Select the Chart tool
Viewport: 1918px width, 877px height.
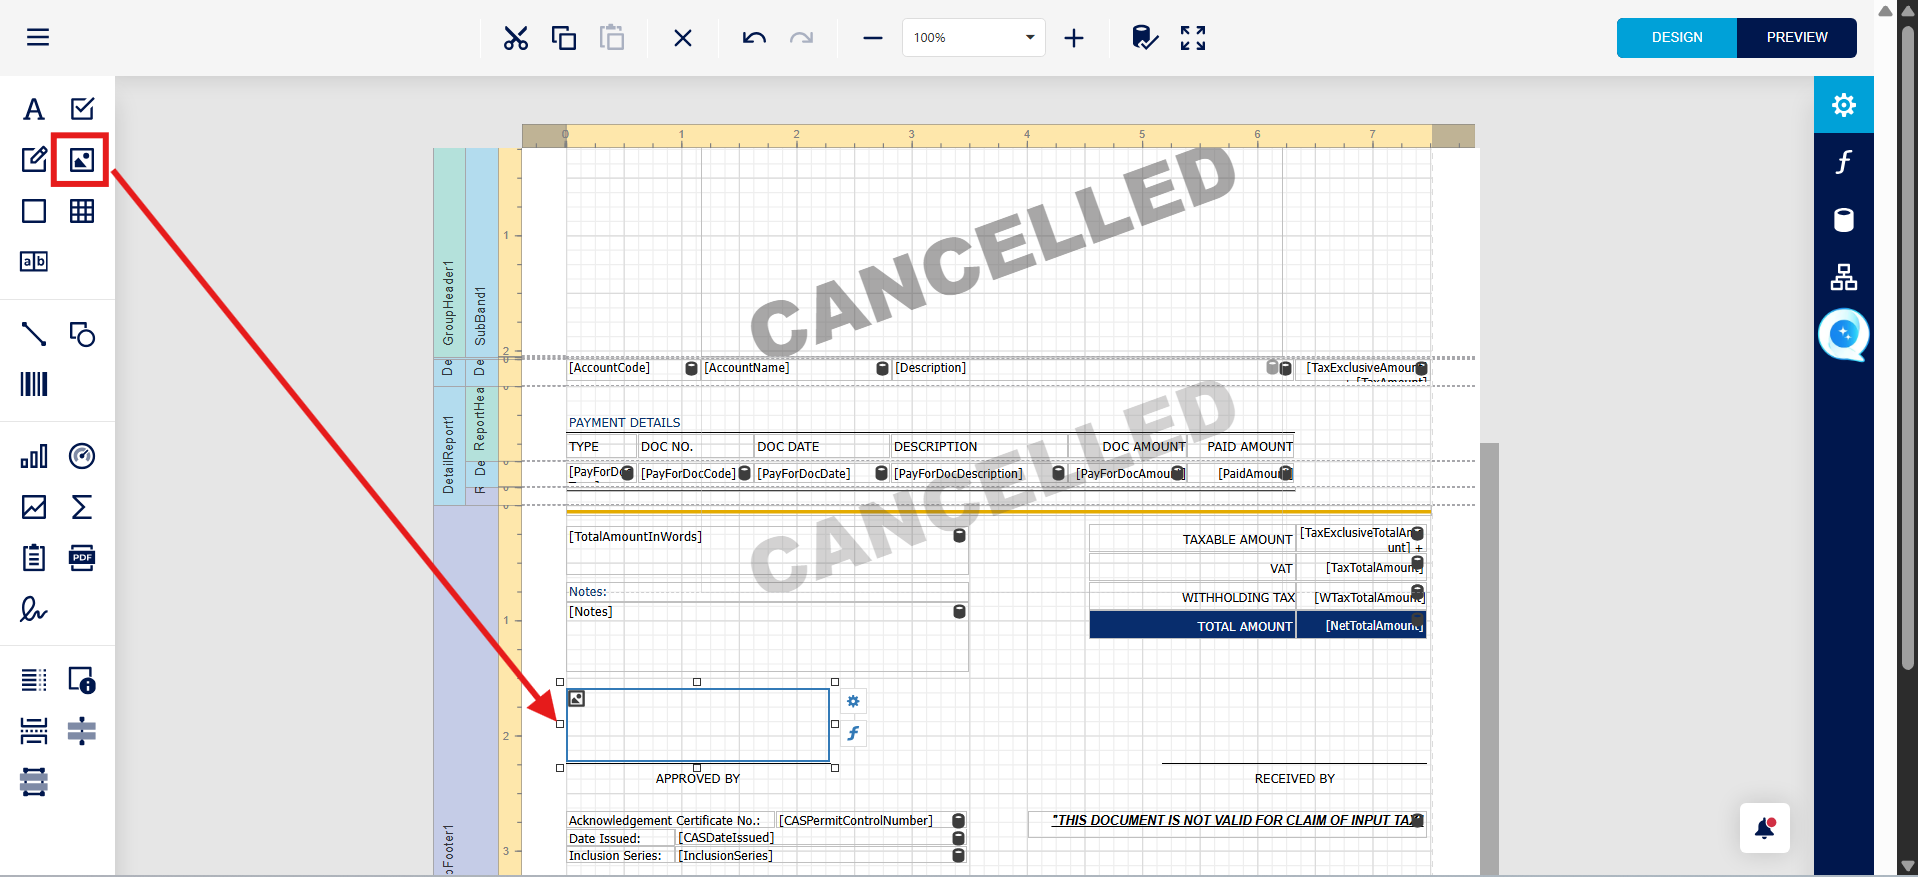34,456
